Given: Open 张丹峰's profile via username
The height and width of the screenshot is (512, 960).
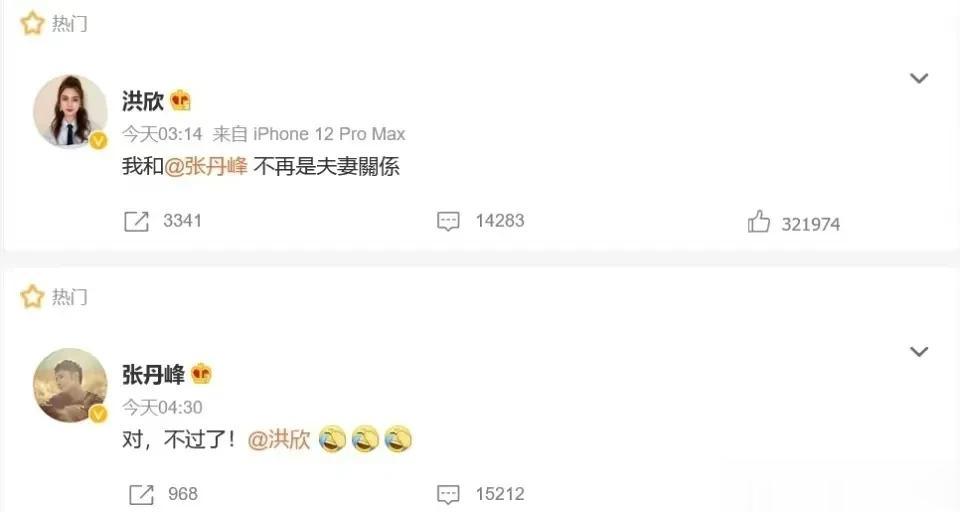Looking at the screenshot, I should (153, 374).
